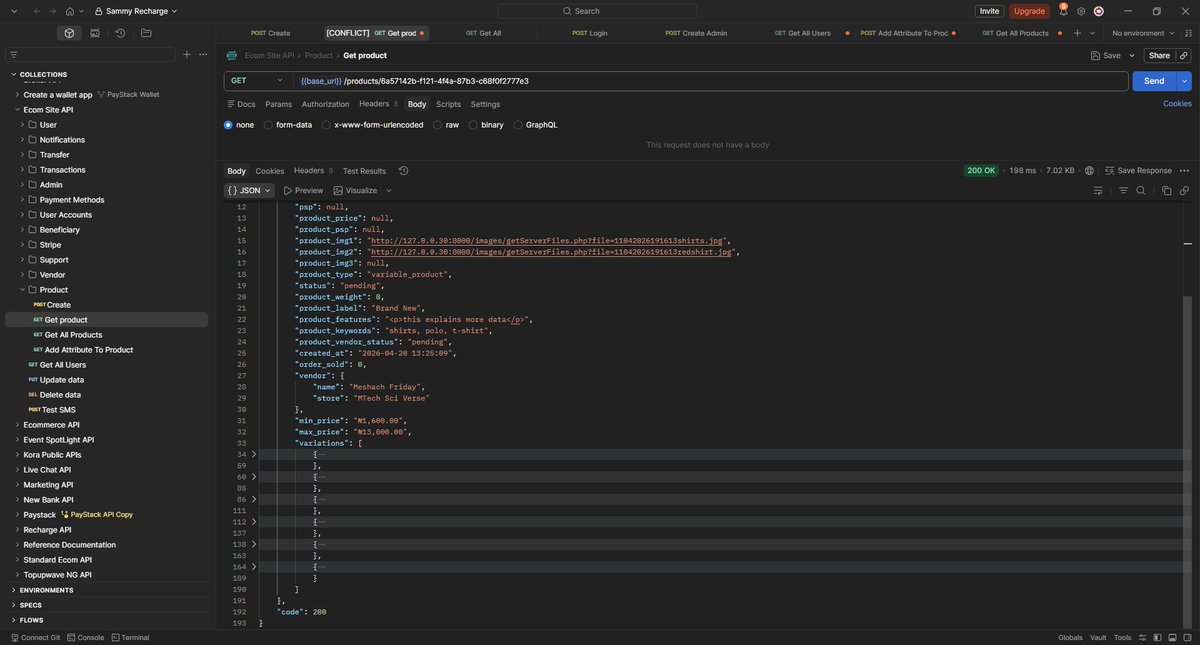Click the request URL input field
The width and height of the screenshot is (1200, 645).
[x=711, y=81]
